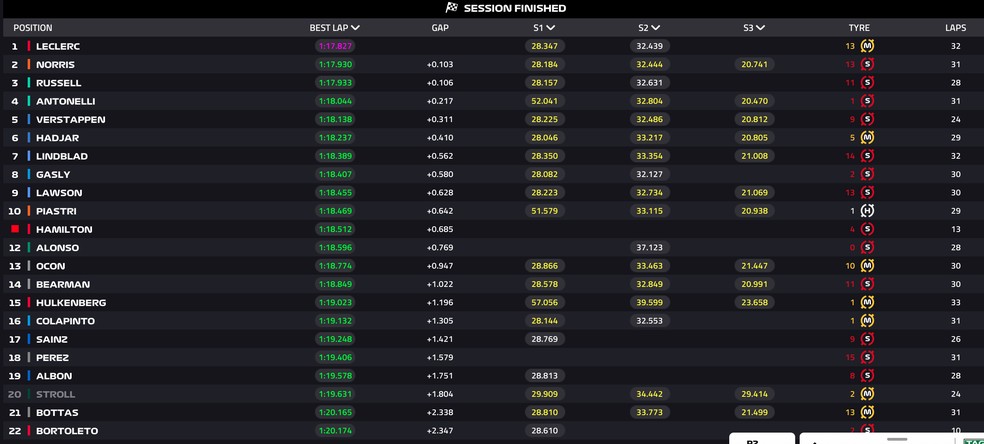Screen dimensions: 984x444
Task: Click the Gap column header
Action: [440, 28]
